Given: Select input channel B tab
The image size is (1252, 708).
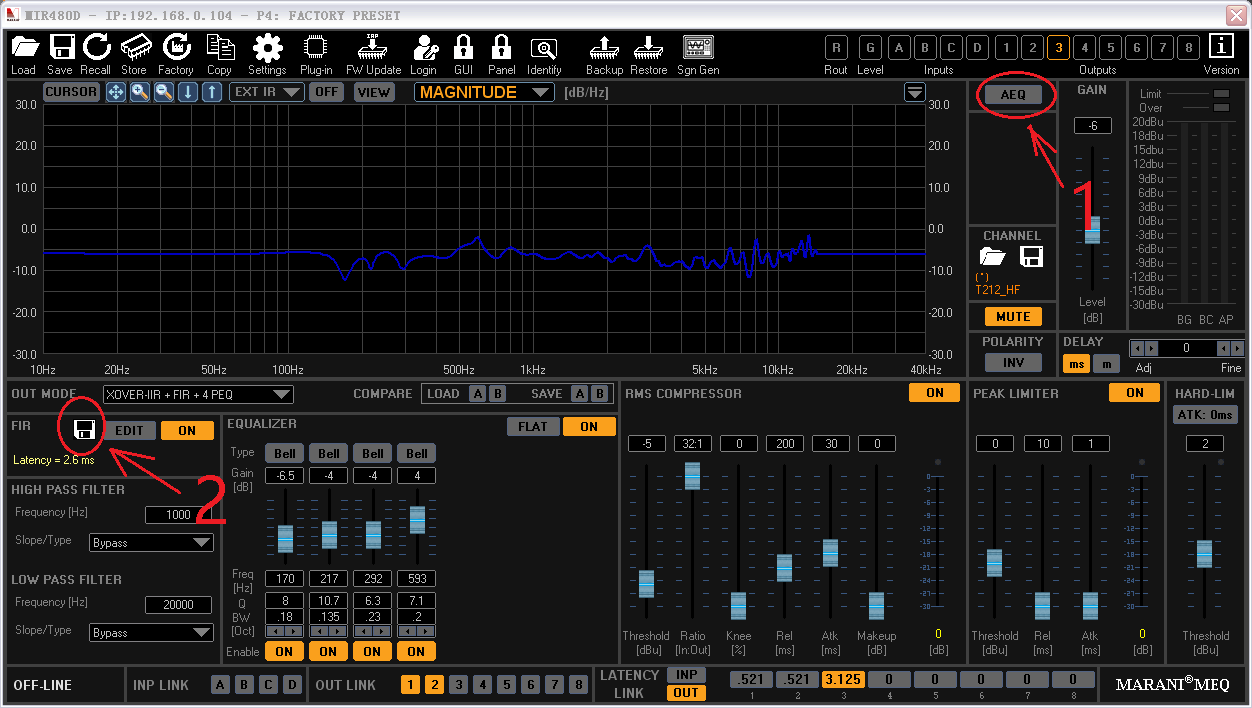Looking at the screenshot, I should [925, 47].
